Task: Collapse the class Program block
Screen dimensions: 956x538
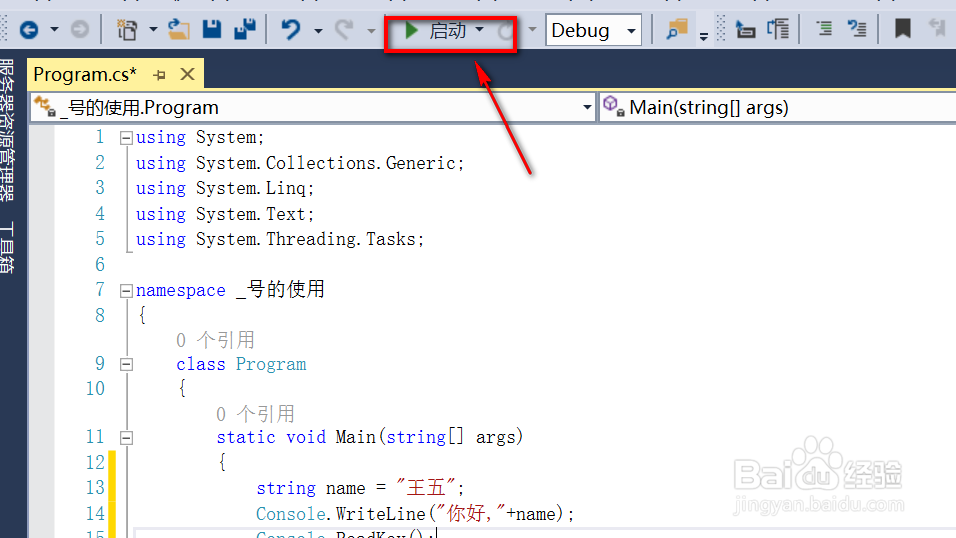Action: pyautogui.click(x=126, y=365)
